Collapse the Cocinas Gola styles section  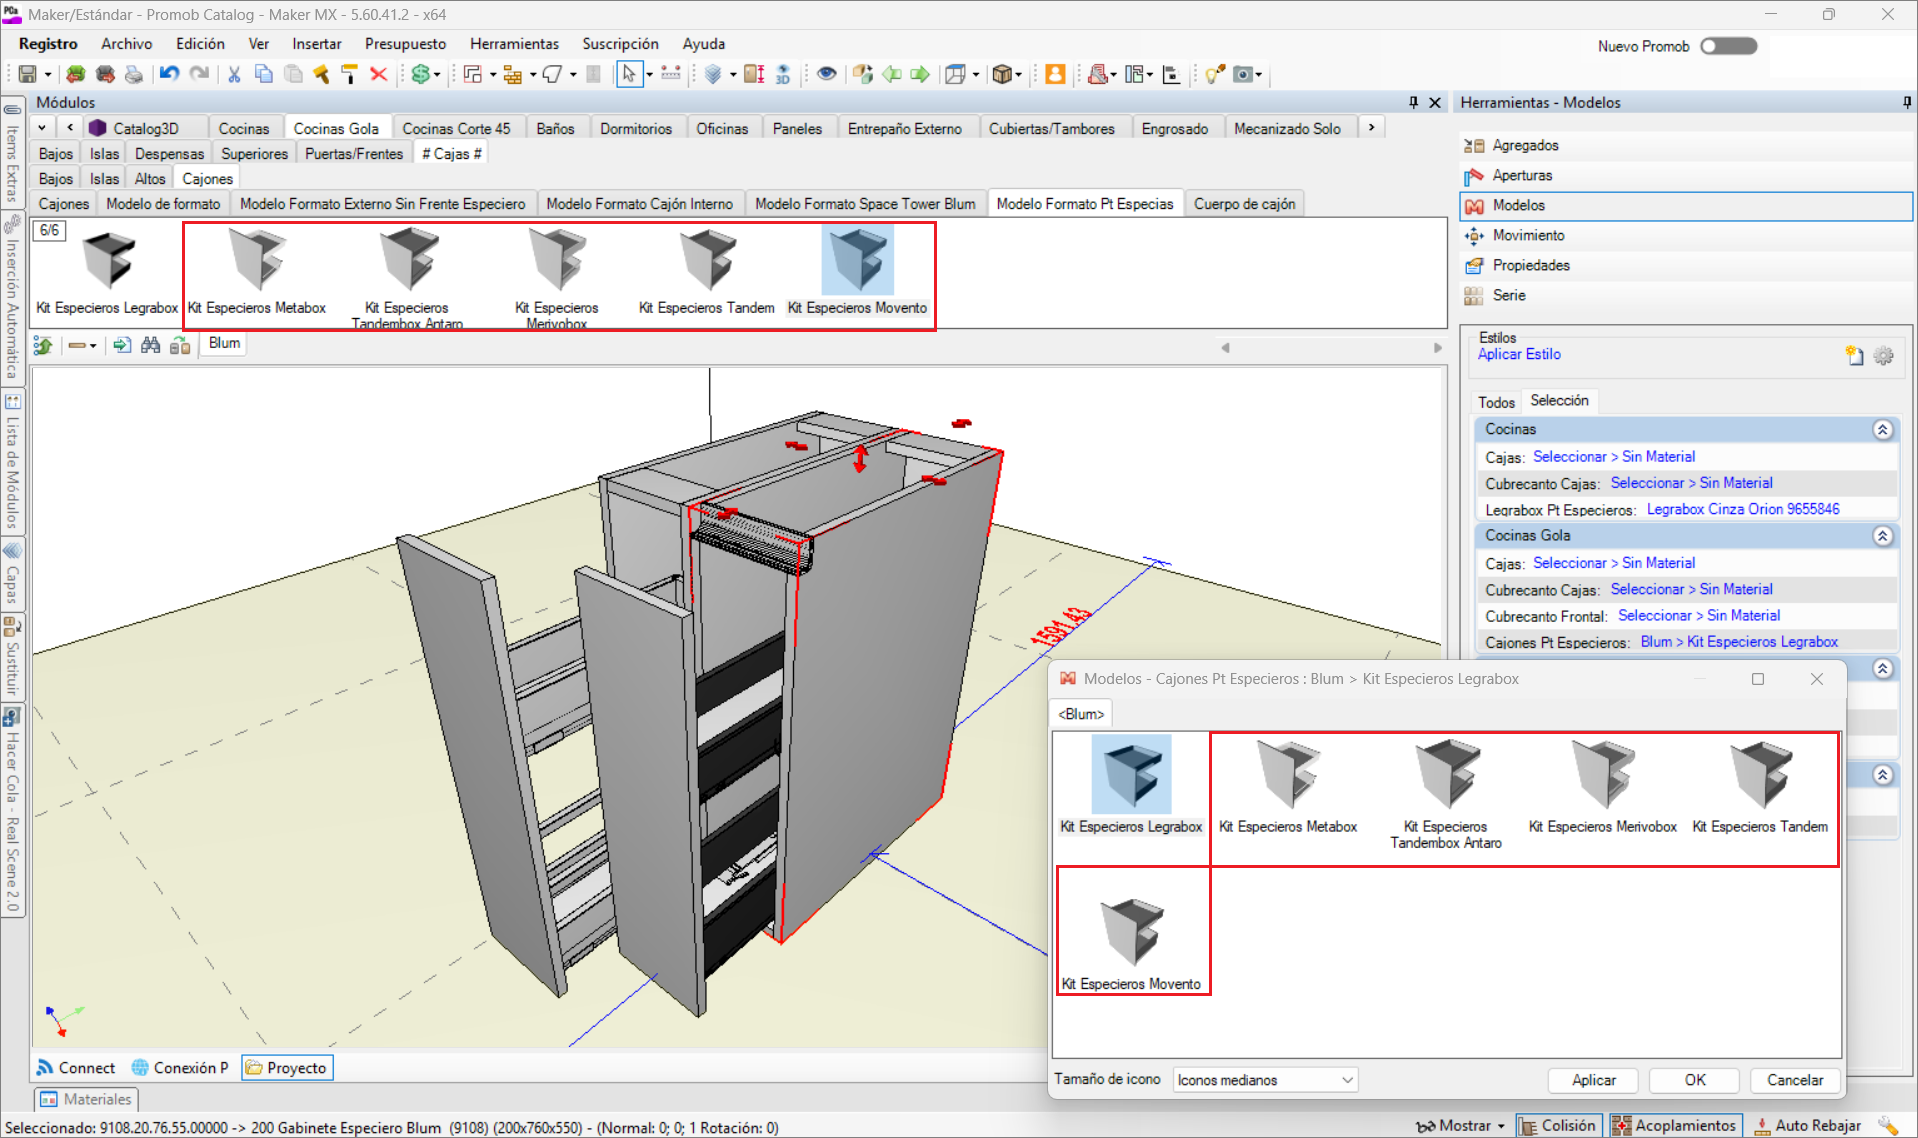coord(1882,536)
